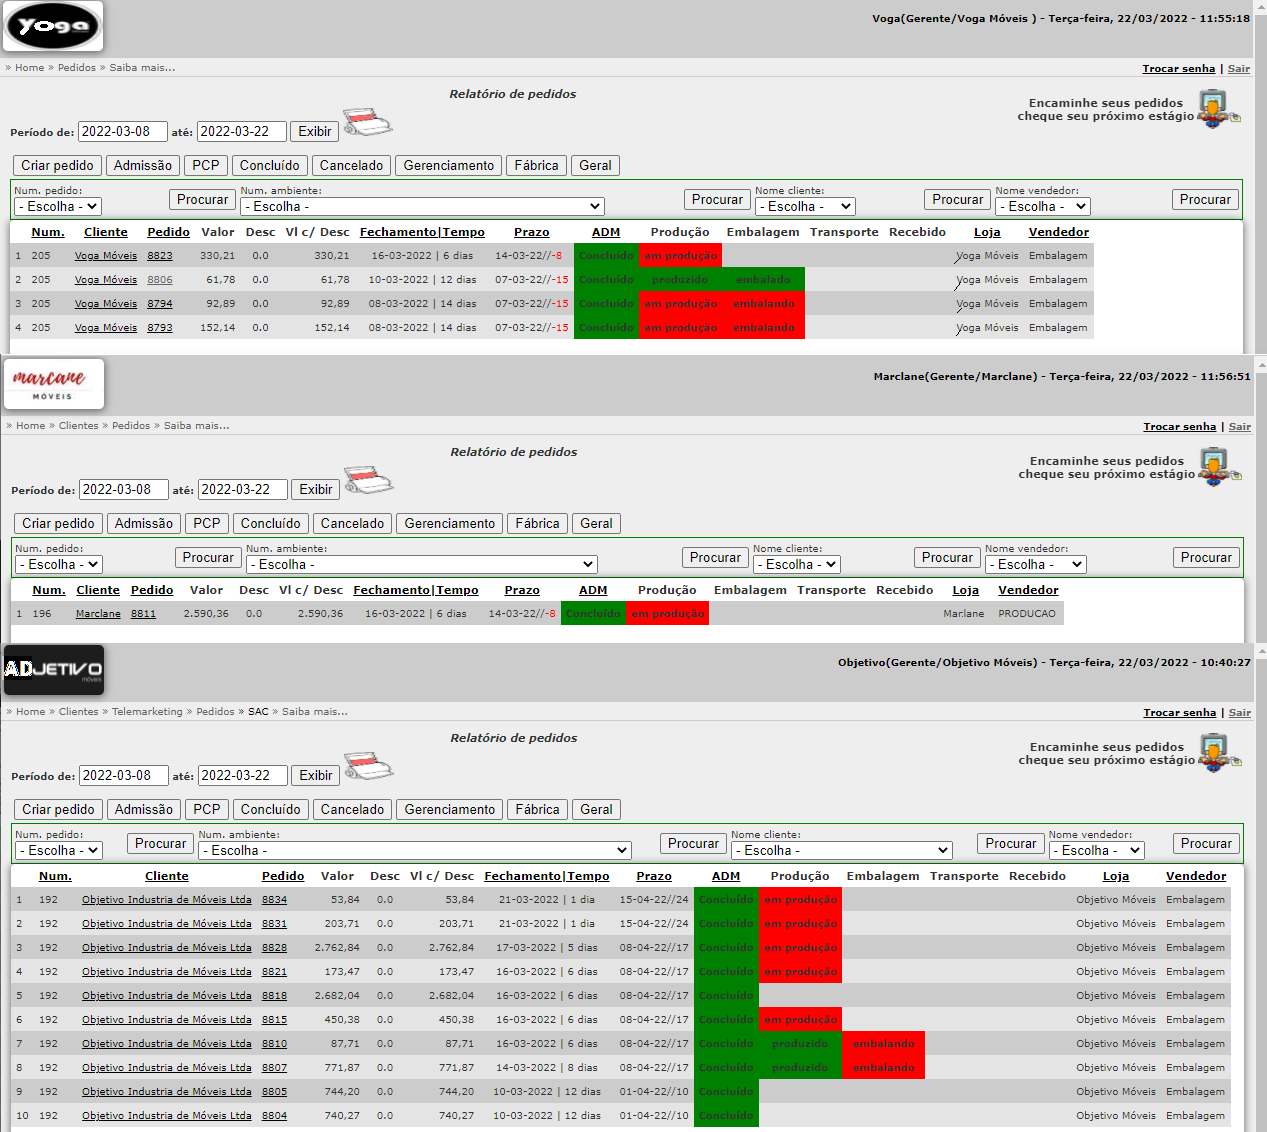1267x1132 pixels.
Task: Click Sair in the Objetivo panel
Action: (x=1240, y=713)
